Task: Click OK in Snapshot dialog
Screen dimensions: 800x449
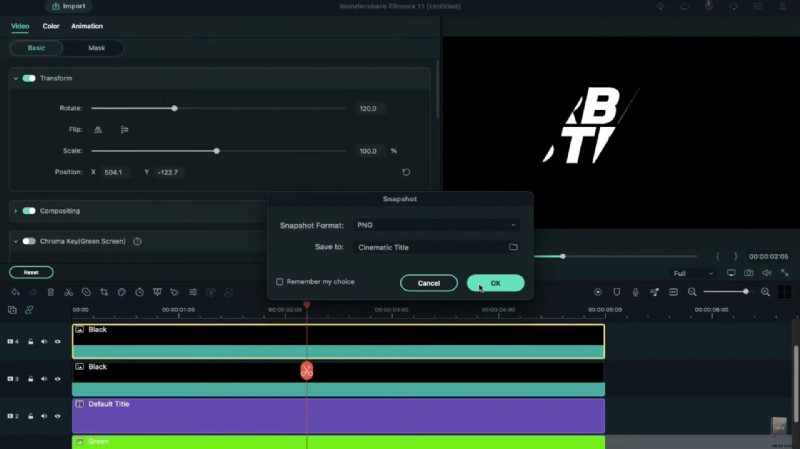Action: pos(495,283)
